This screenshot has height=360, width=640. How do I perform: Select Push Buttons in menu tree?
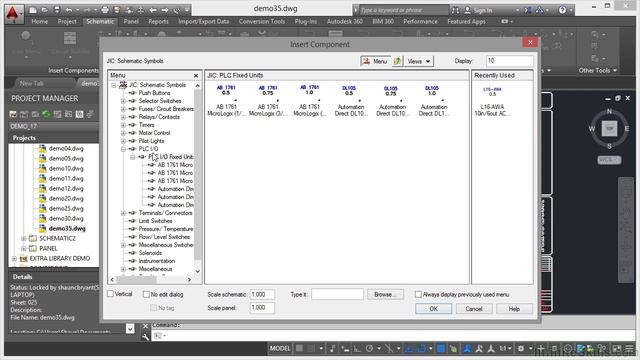(154, 93)
